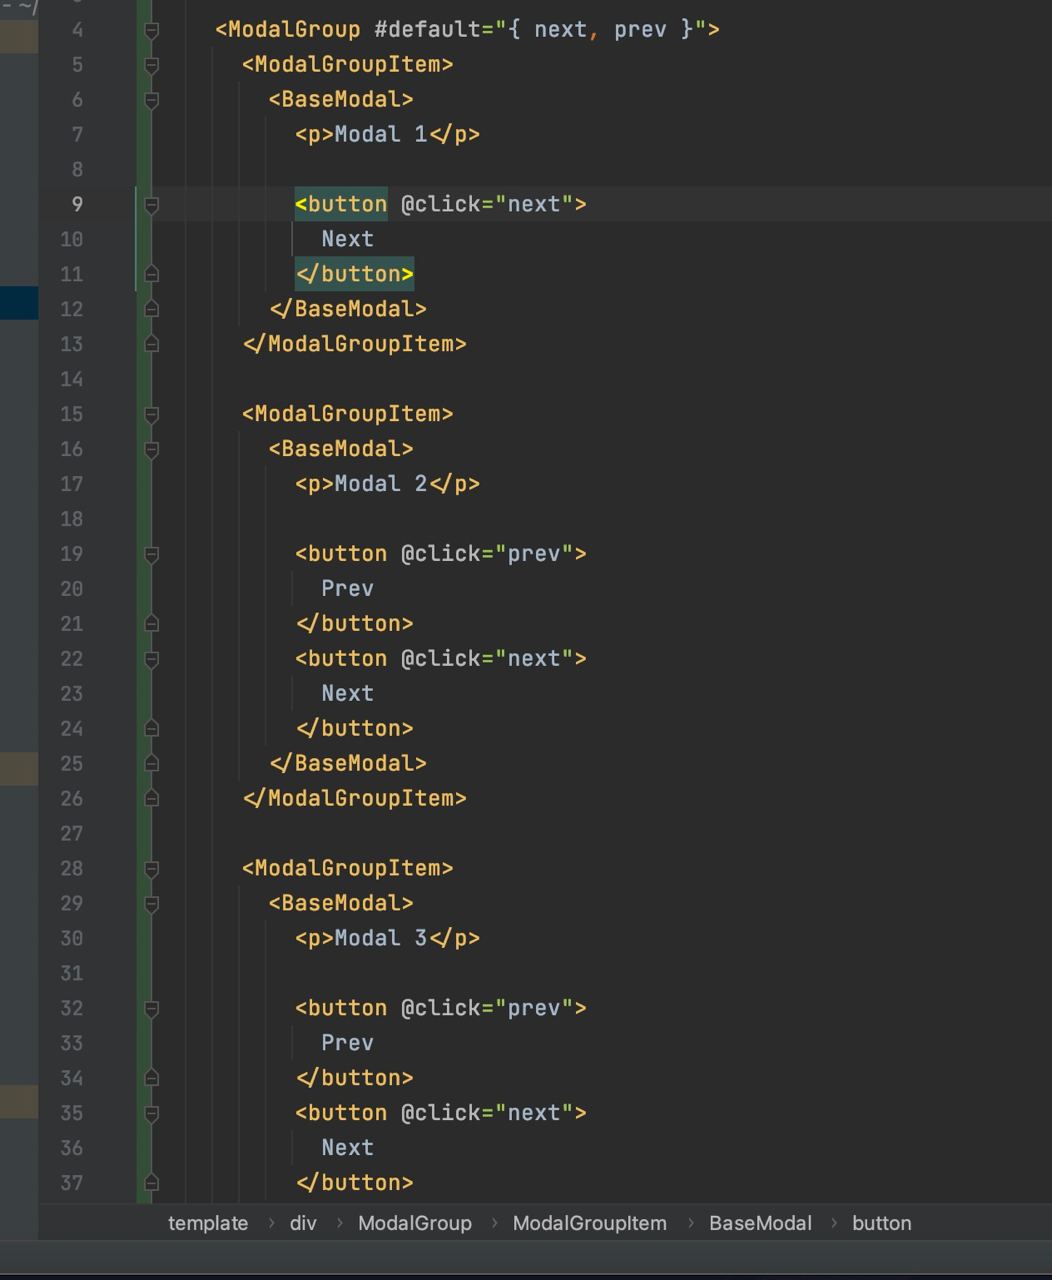
Task: Click the 'Next' text on line 23
Action: [x=347, y=693]
